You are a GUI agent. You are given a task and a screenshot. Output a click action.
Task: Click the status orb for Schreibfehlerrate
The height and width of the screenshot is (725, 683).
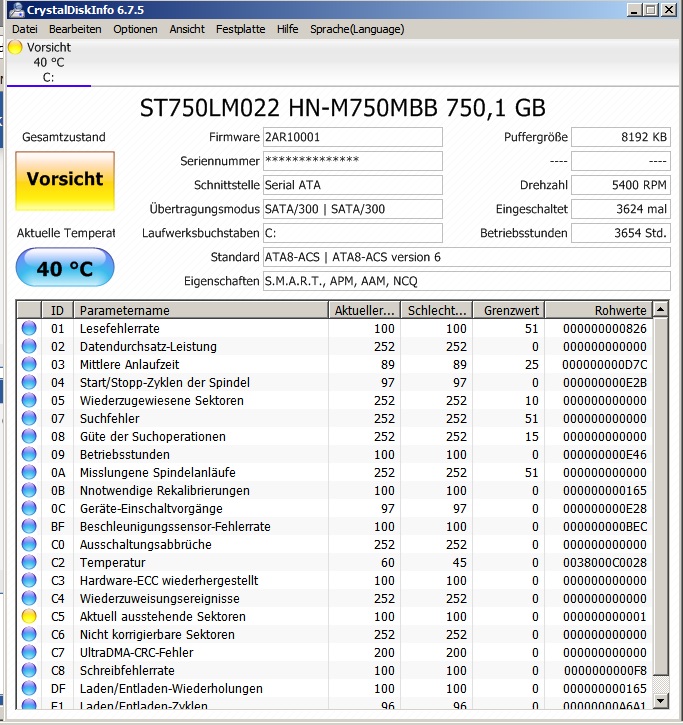[29, 671]
